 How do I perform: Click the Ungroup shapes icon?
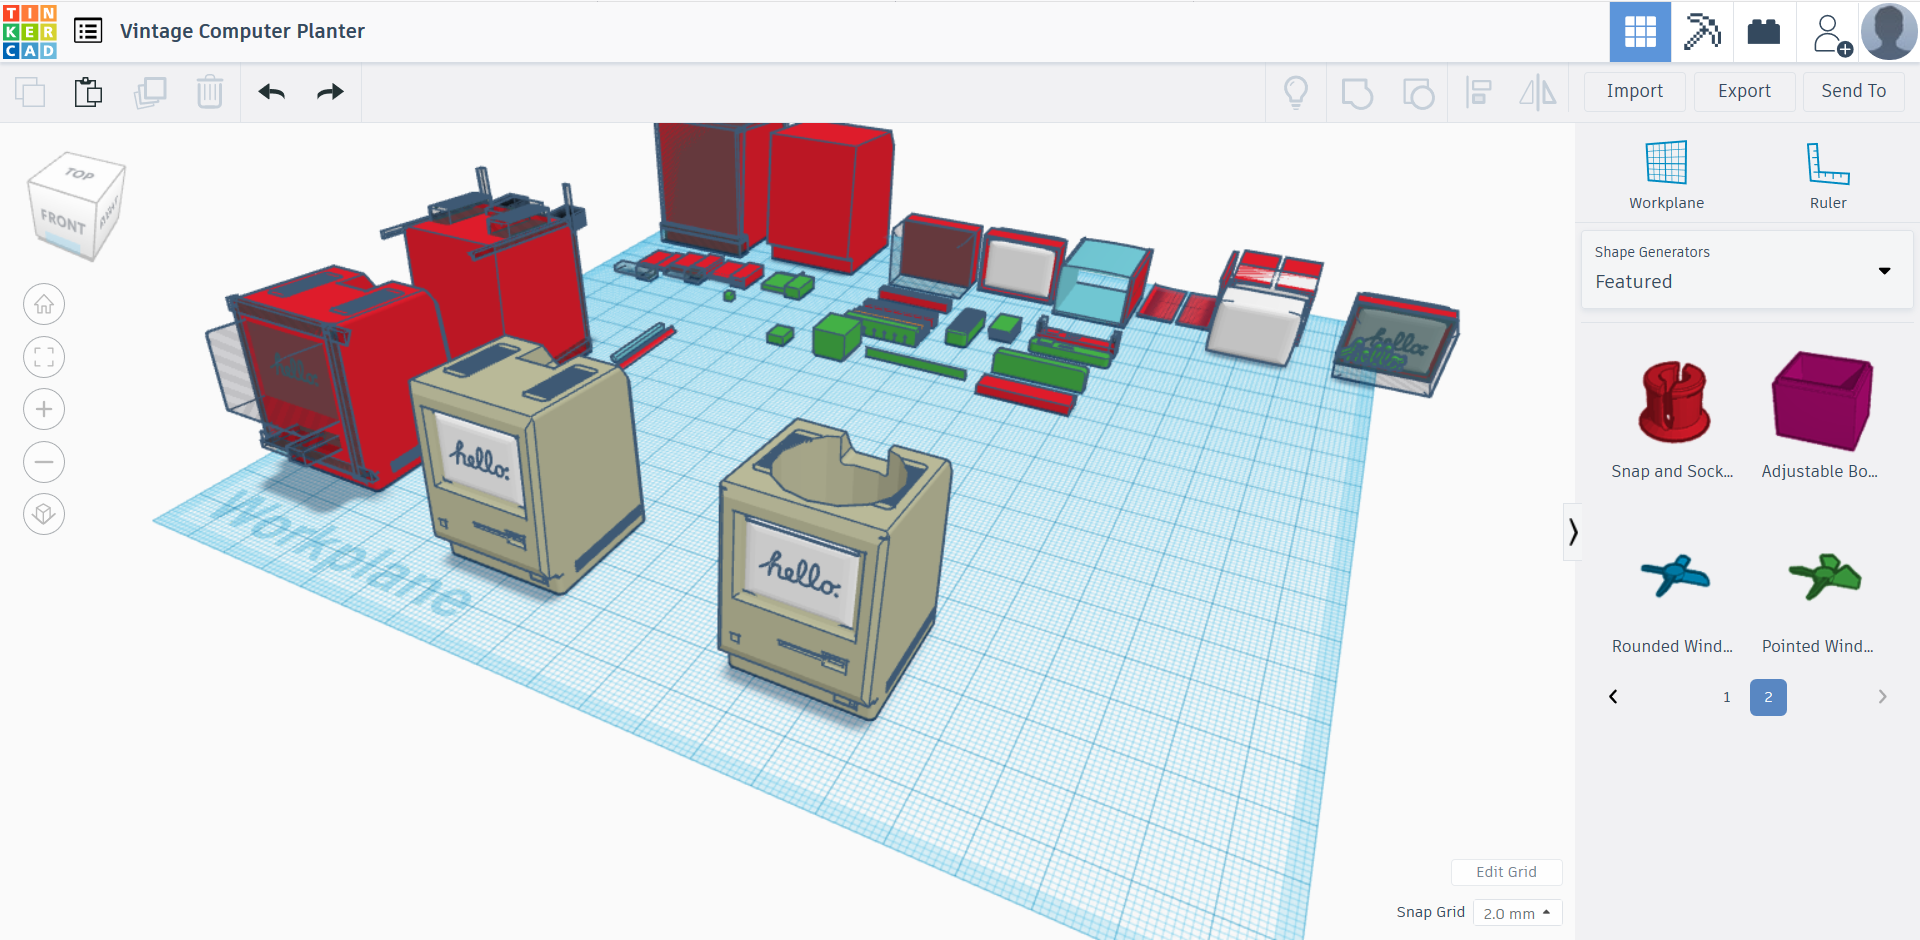[x=1418, y=93]
